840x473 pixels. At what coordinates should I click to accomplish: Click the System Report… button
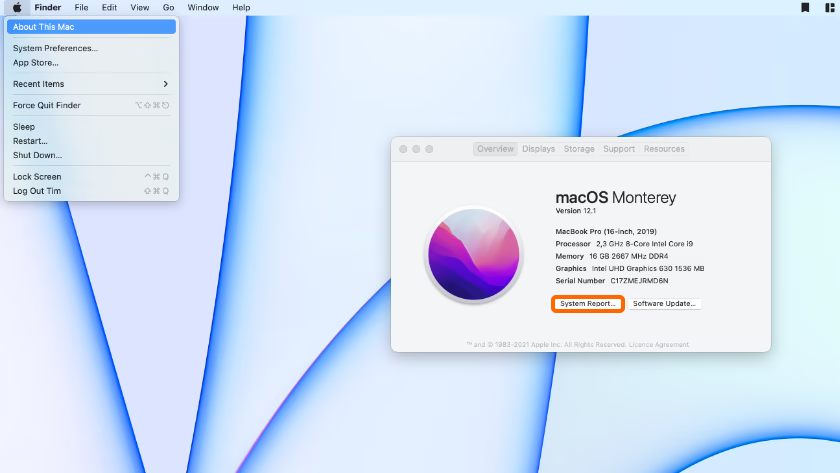(x=588, y=304)
